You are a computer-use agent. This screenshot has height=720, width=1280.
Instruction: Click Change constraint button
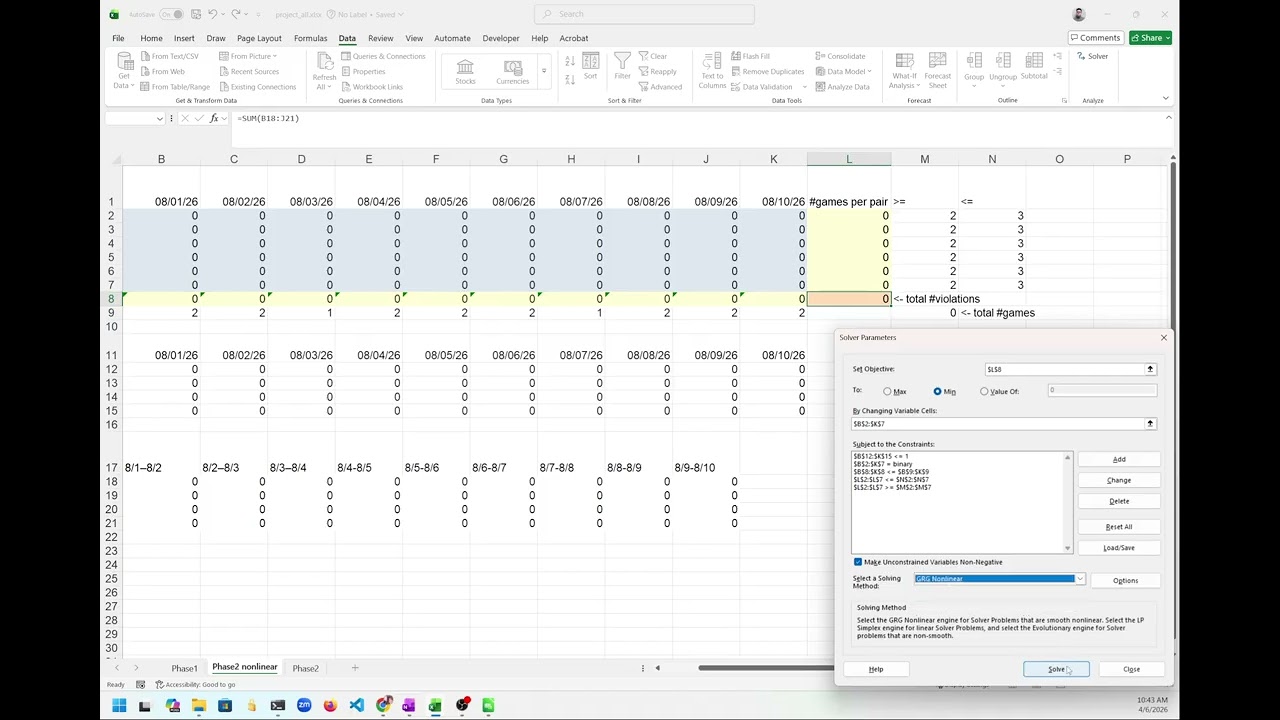click(x=1119, y=480)
